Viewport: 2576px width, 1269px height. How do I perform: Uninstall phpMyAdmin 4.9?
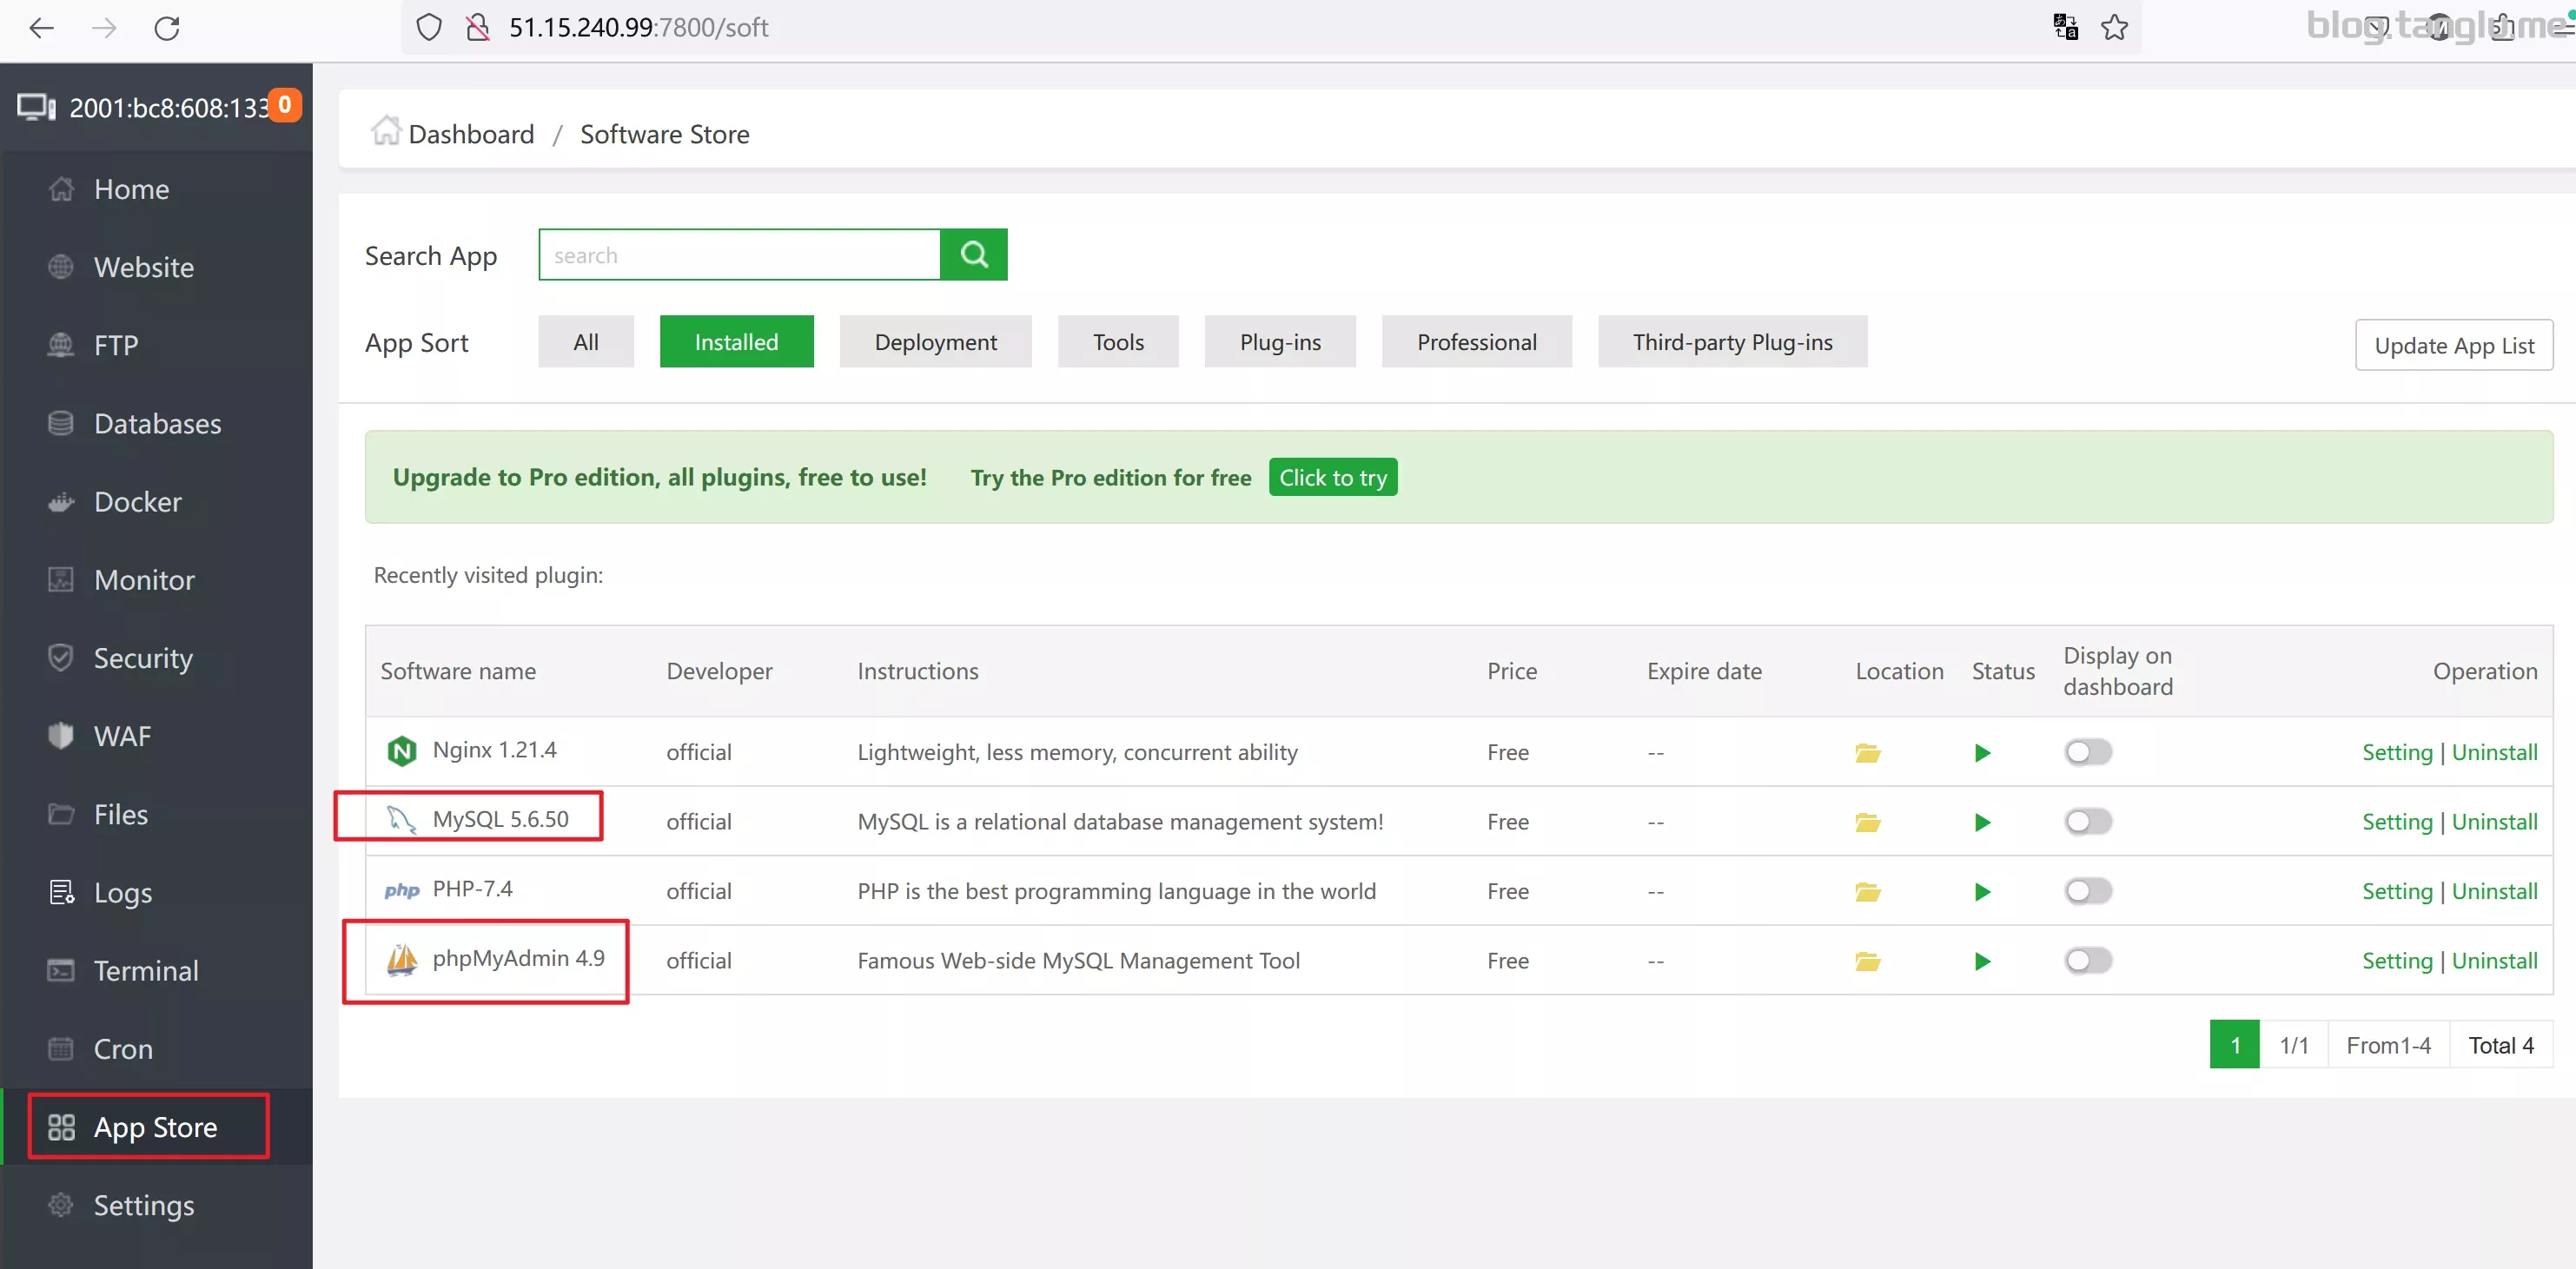(2494, 961)
